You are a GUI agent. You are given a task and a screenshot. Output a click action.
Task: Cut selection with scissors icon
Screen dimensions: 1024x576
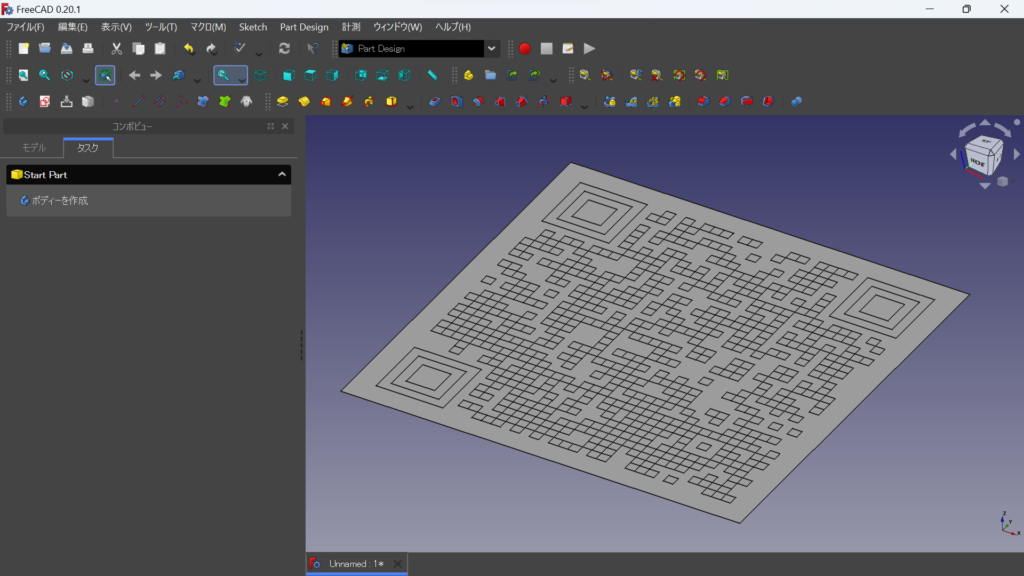tap(116, 48)
